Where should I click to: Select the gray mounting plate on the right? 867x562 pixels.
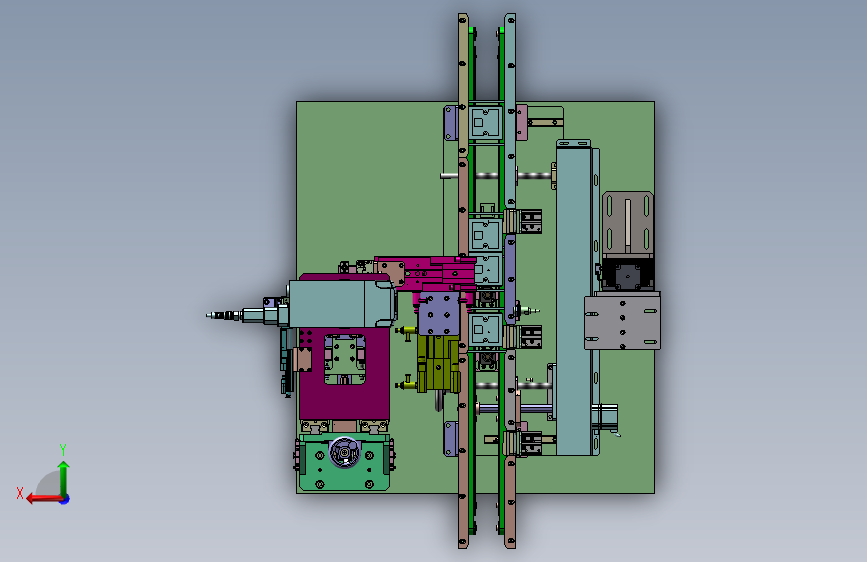pyautogui.click(x=623, y=321)
